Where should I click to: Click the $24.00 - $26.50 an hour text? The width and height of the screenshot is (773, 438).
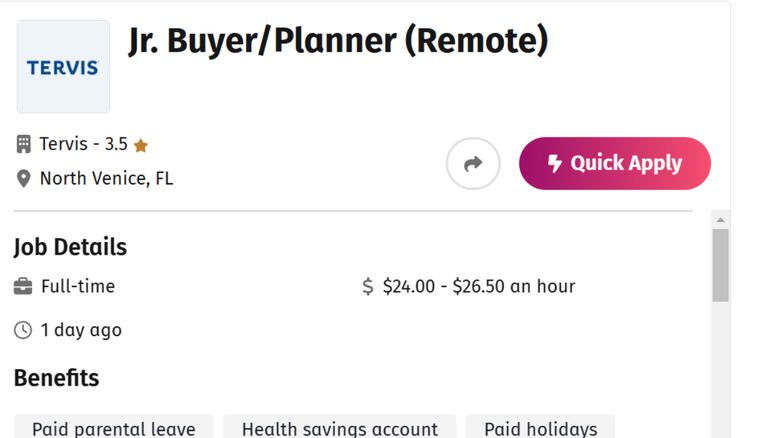[x=479, y=286]
